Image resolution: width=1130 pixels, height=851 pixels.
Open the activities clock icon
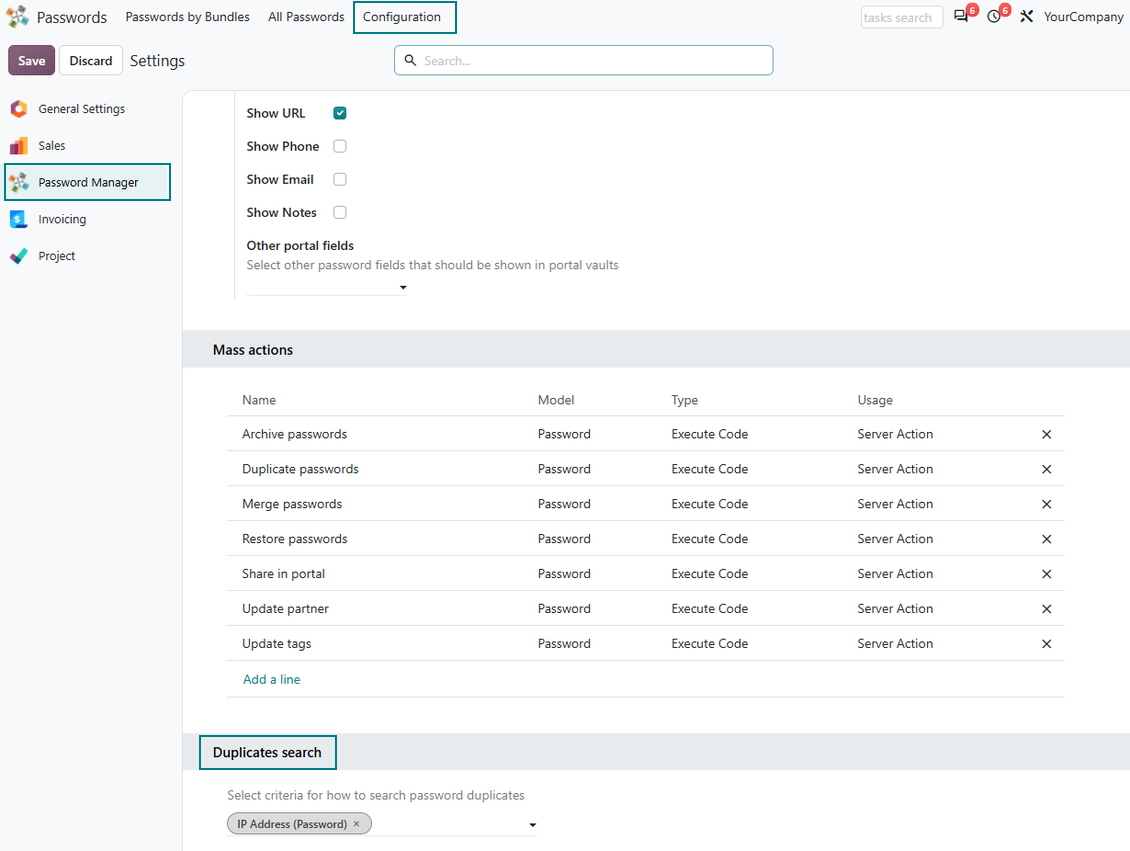point(994,17)
